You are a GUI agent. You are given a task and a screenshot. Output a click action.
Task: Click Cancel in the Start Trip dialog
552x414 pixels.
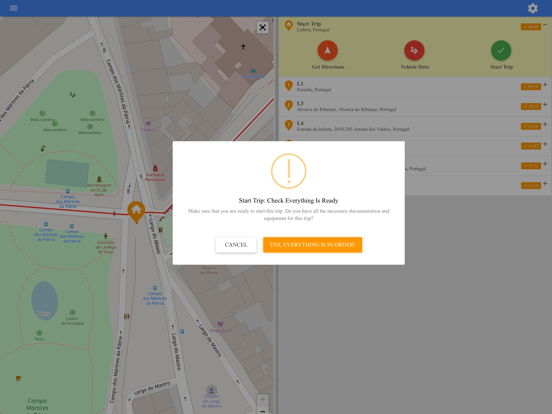tap(236, 245)
